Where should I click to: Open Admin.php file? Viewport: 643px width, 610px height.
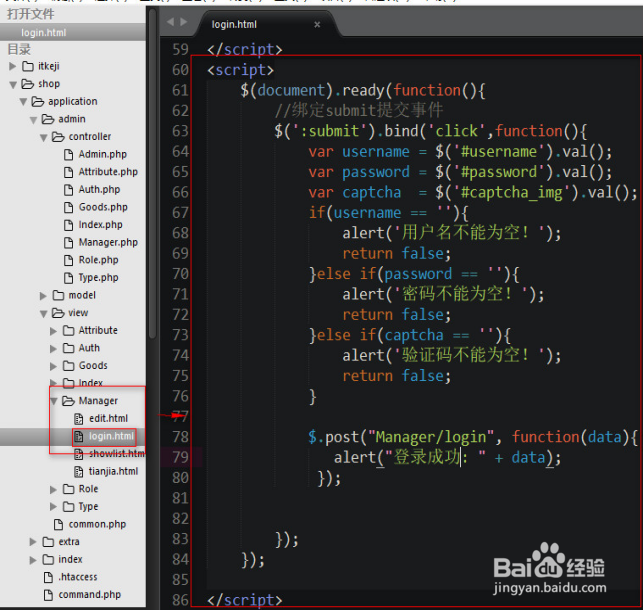[x=103, y=154]
